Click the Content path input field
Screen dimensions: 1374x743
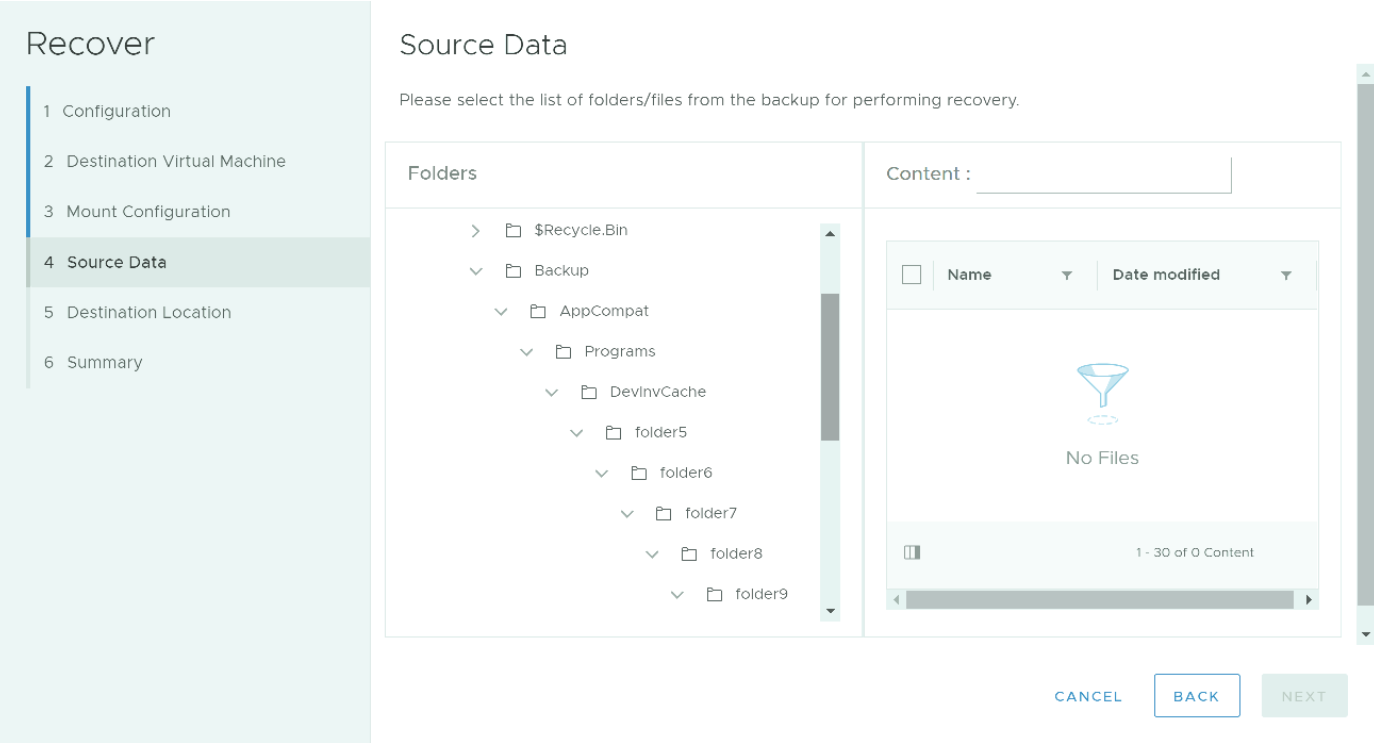click(1103, 174)
